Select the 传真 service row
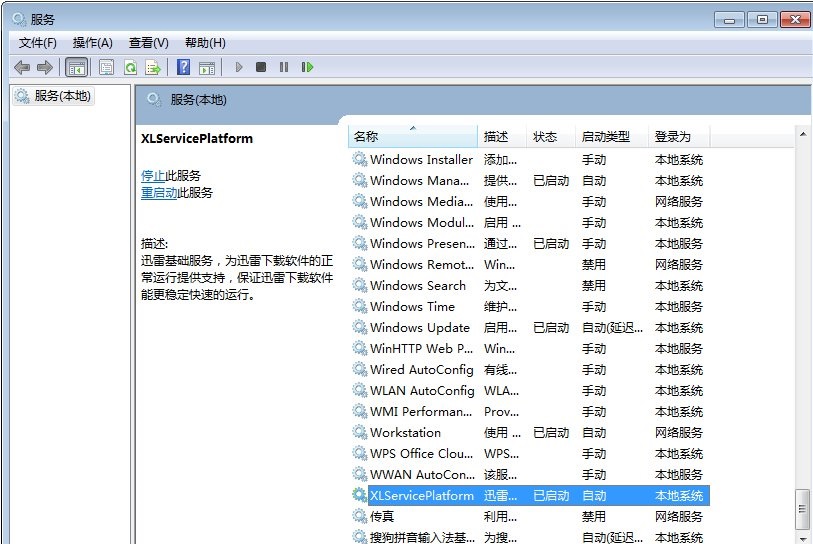 [x=529, y=517]
